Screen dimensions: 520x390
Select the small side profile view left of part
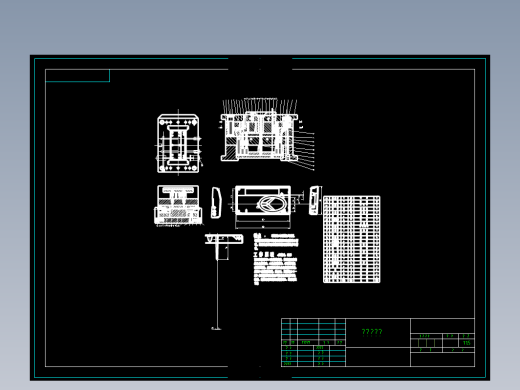tap(216, 203)
